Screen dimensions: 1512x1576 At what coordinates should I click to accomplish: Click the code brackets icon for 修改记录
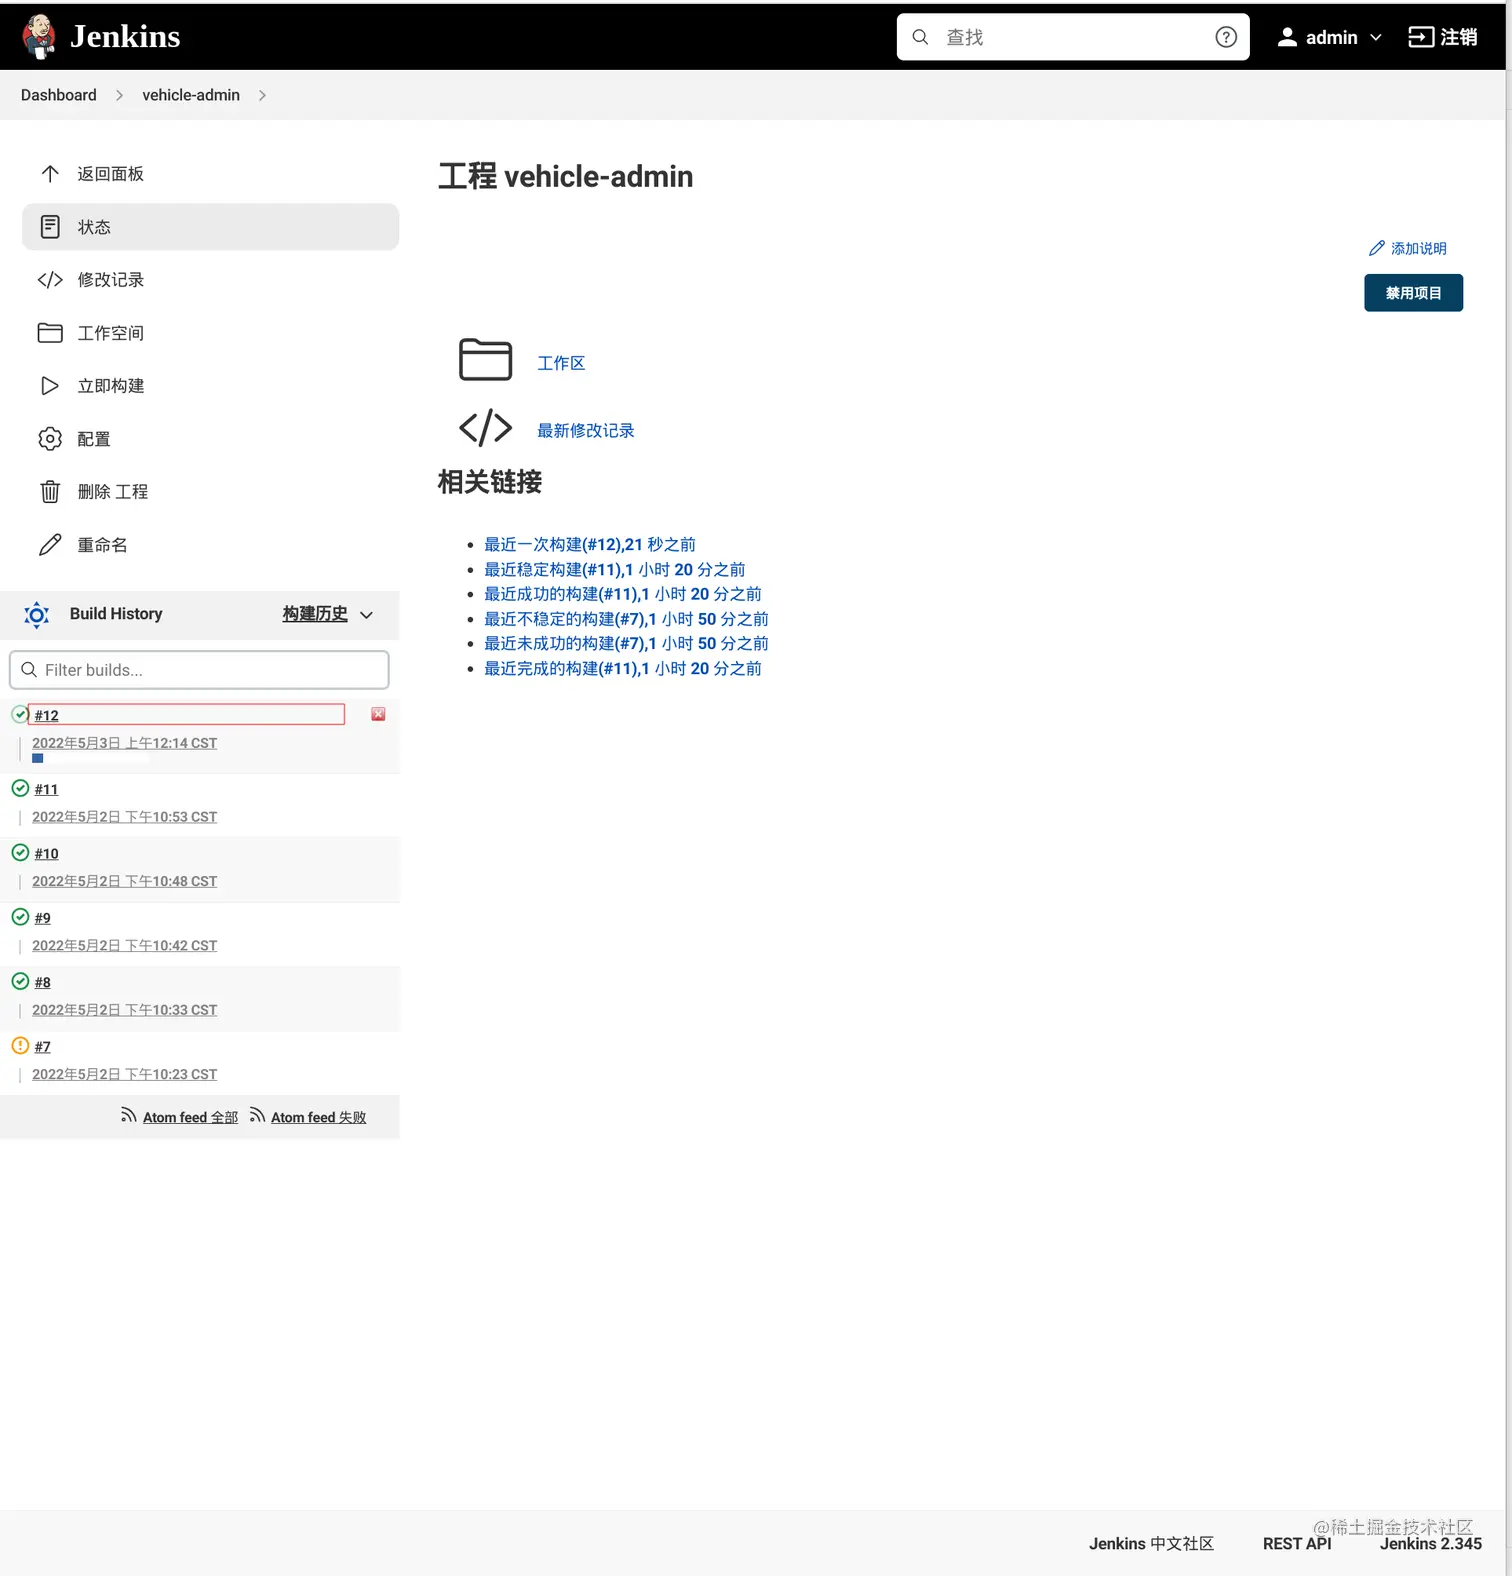pos(50,280)
